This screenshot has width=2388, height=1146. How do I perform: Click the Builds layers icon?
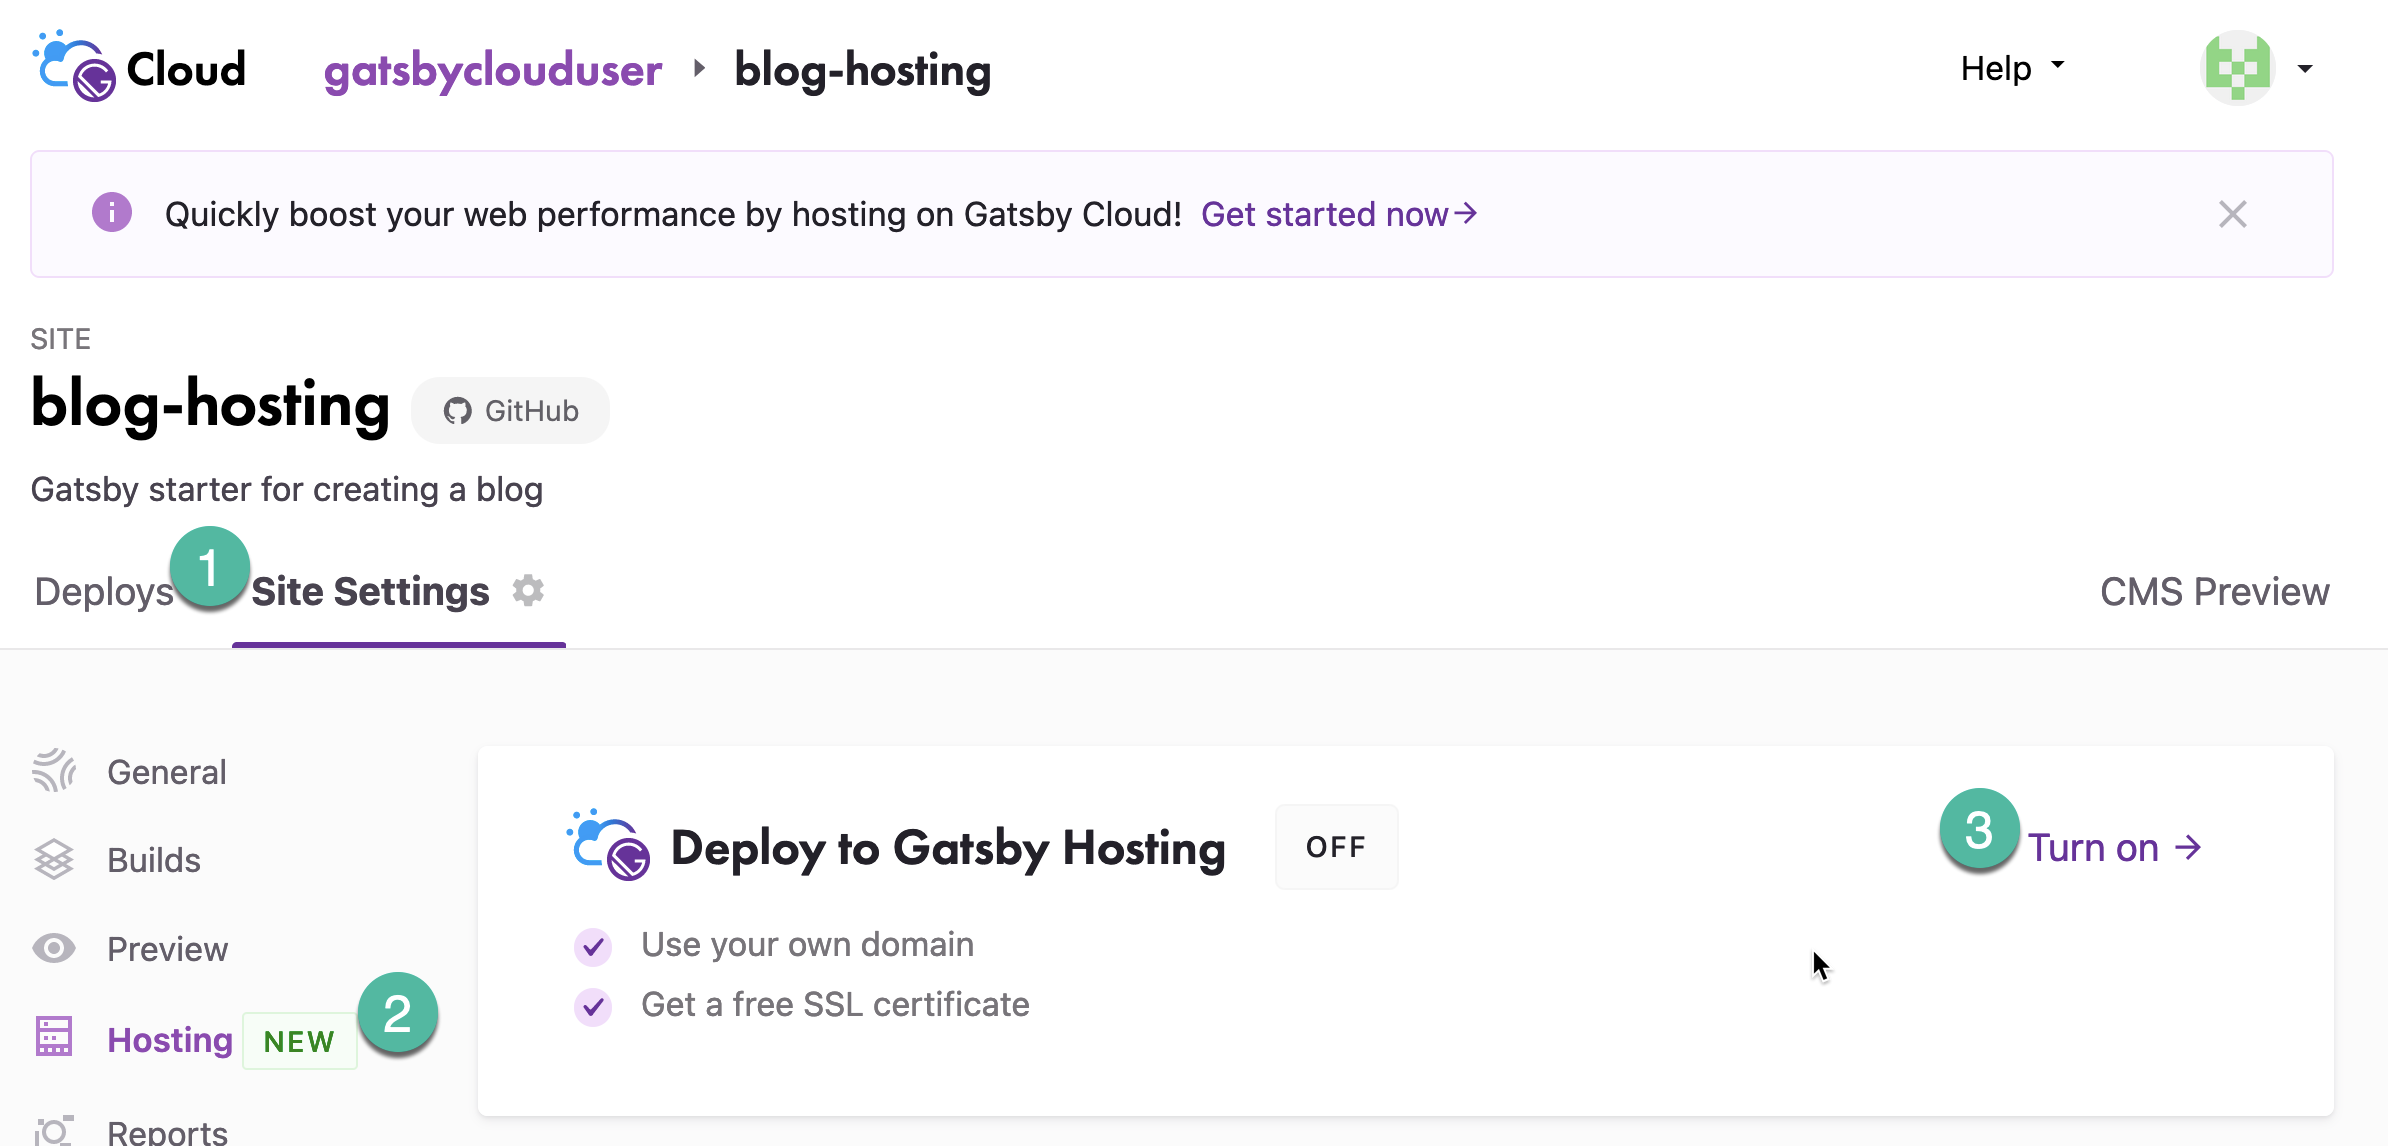[x=55, y=859]
